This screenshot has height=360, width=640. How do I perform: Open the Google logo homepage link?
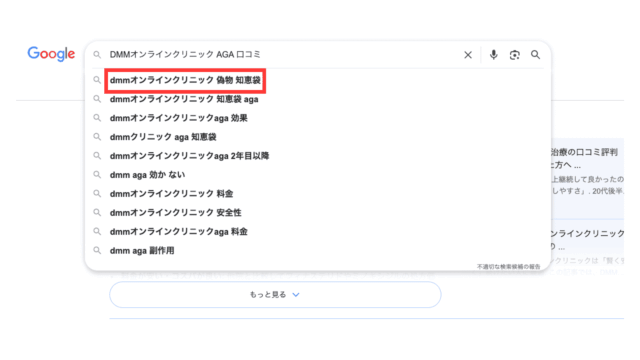[x=51, y=53]
